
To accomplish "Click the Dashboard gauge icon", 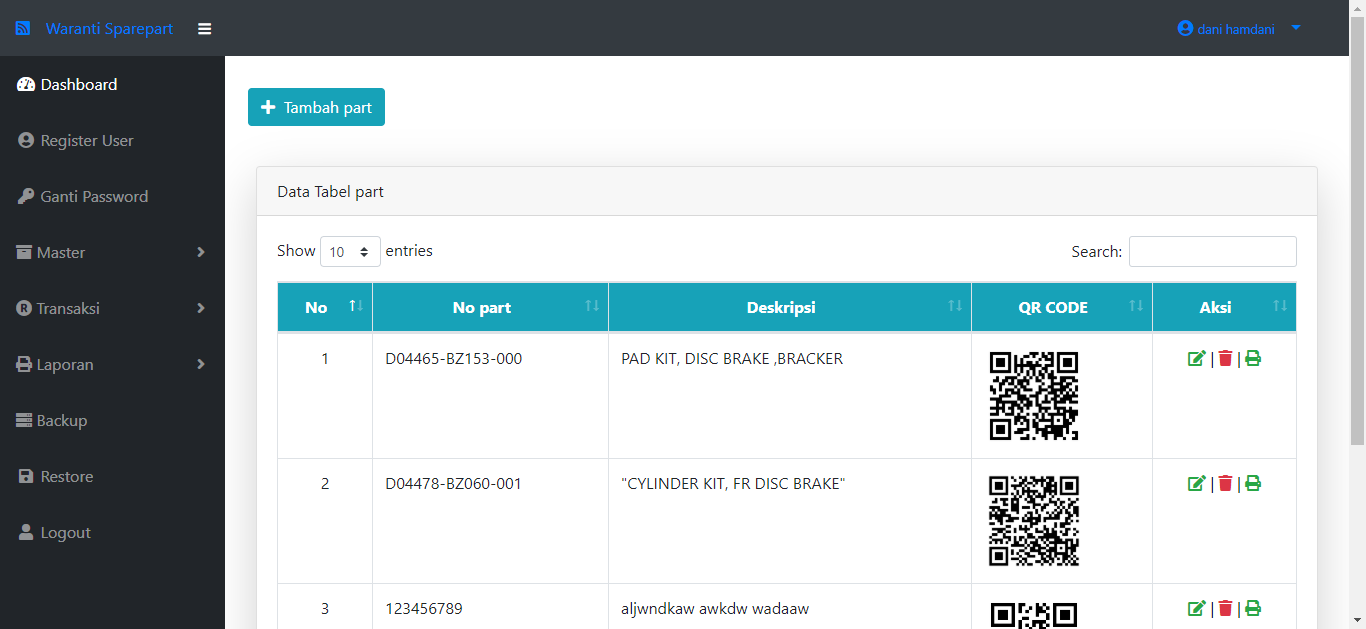I will [26, 85].
